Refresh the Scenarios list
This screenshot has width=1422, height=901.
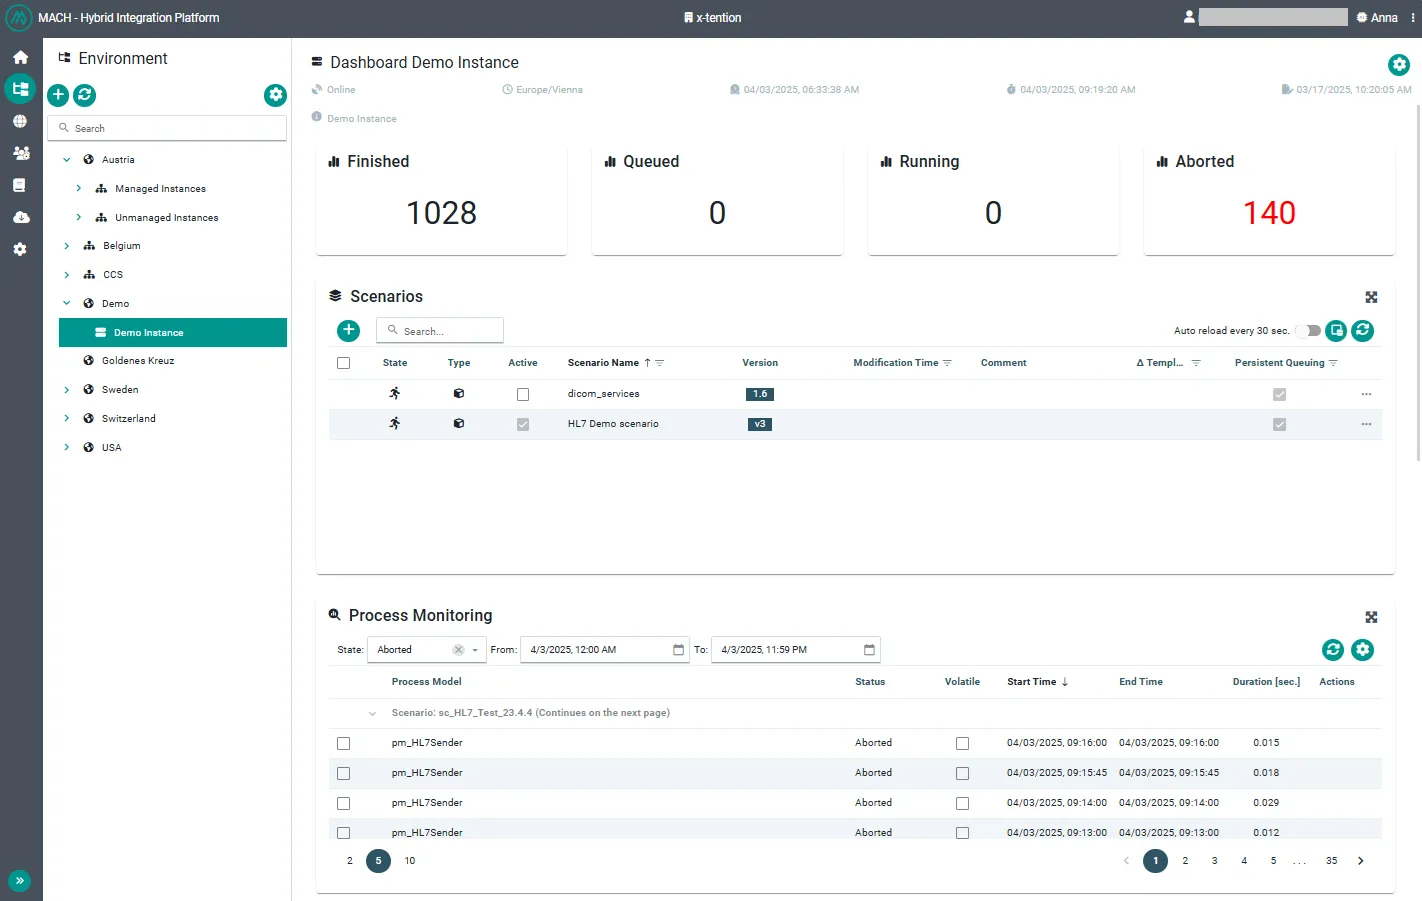[x=1363, y=330]
